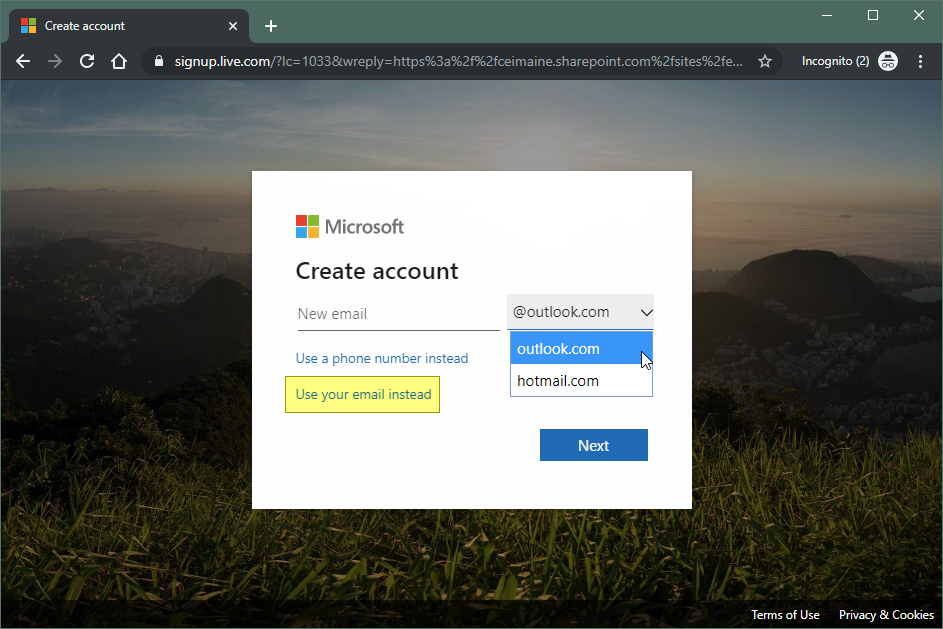
Task: Open the Chrome three-dot menu
Action: (920, 61)
